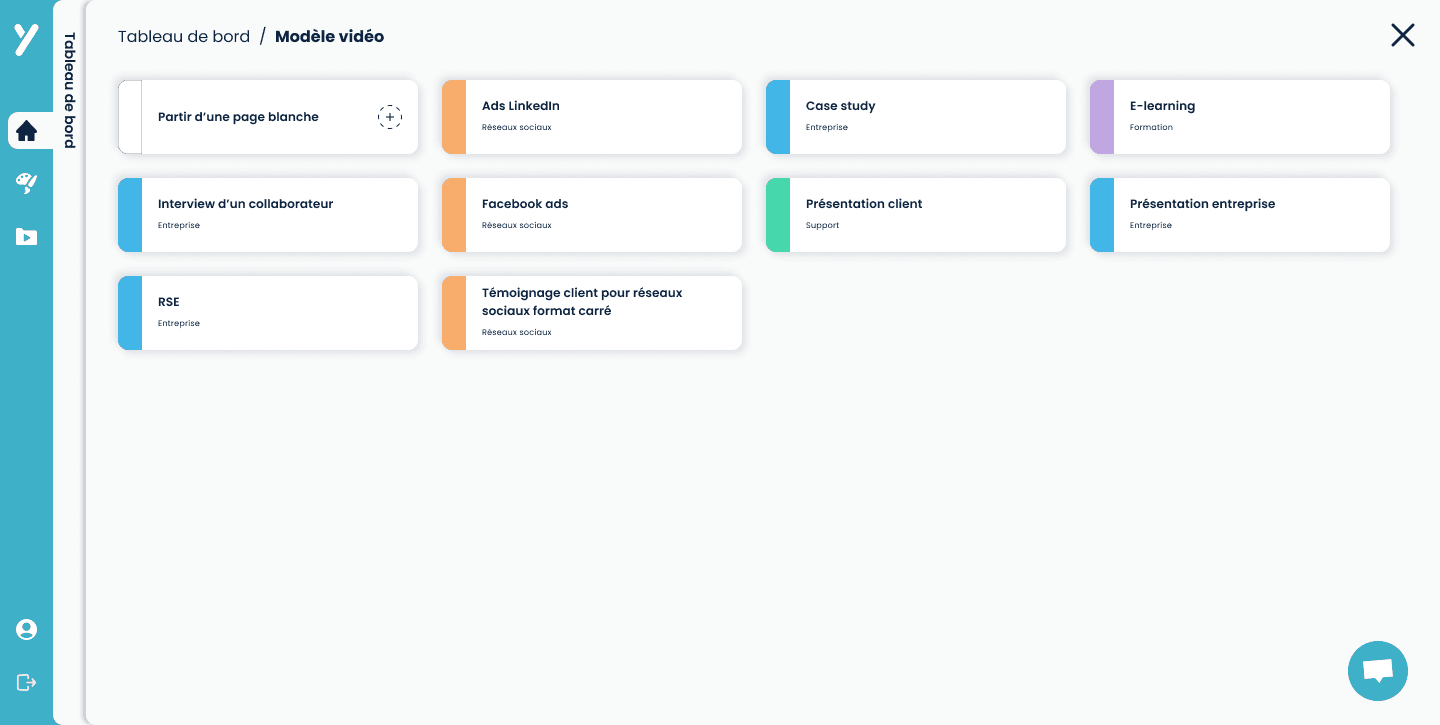This screenshot has height=725, width=1440.
Task: Open the video folder icon in sidebar
Action: click(26, 237)
